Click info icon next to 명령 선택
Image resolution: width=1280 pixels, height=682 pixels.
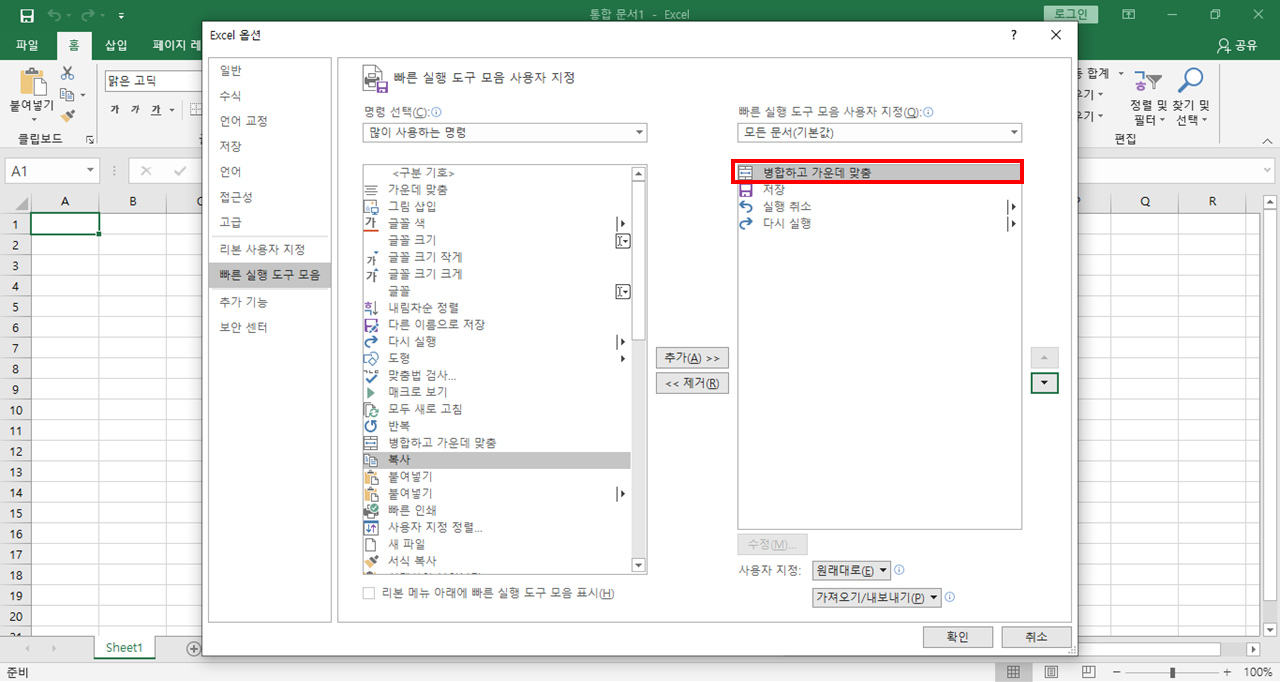pos(436,113)
